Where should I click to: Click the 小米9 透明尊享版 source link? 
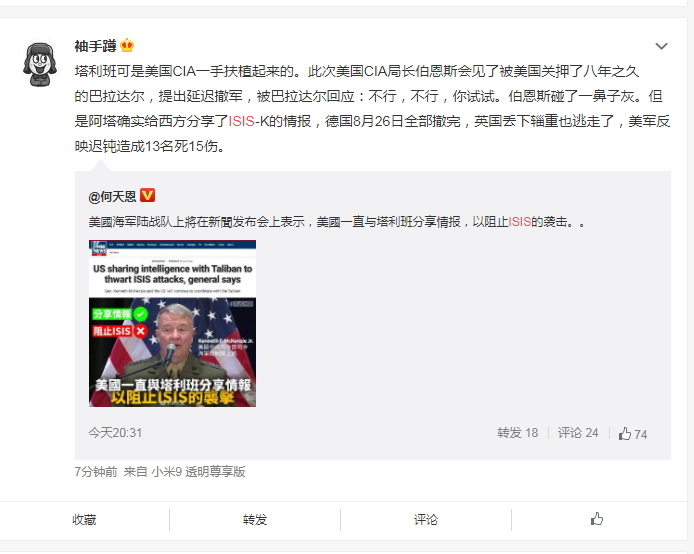198,472
